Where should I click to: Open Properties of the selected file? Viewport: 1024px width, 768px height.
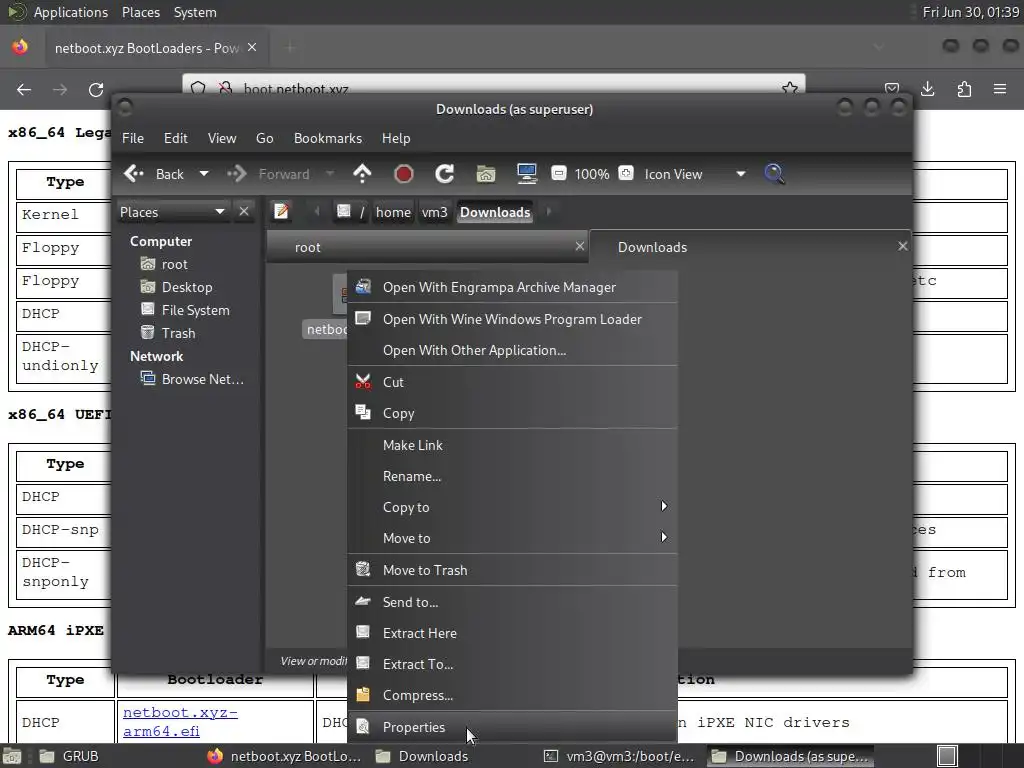point(513,727)
